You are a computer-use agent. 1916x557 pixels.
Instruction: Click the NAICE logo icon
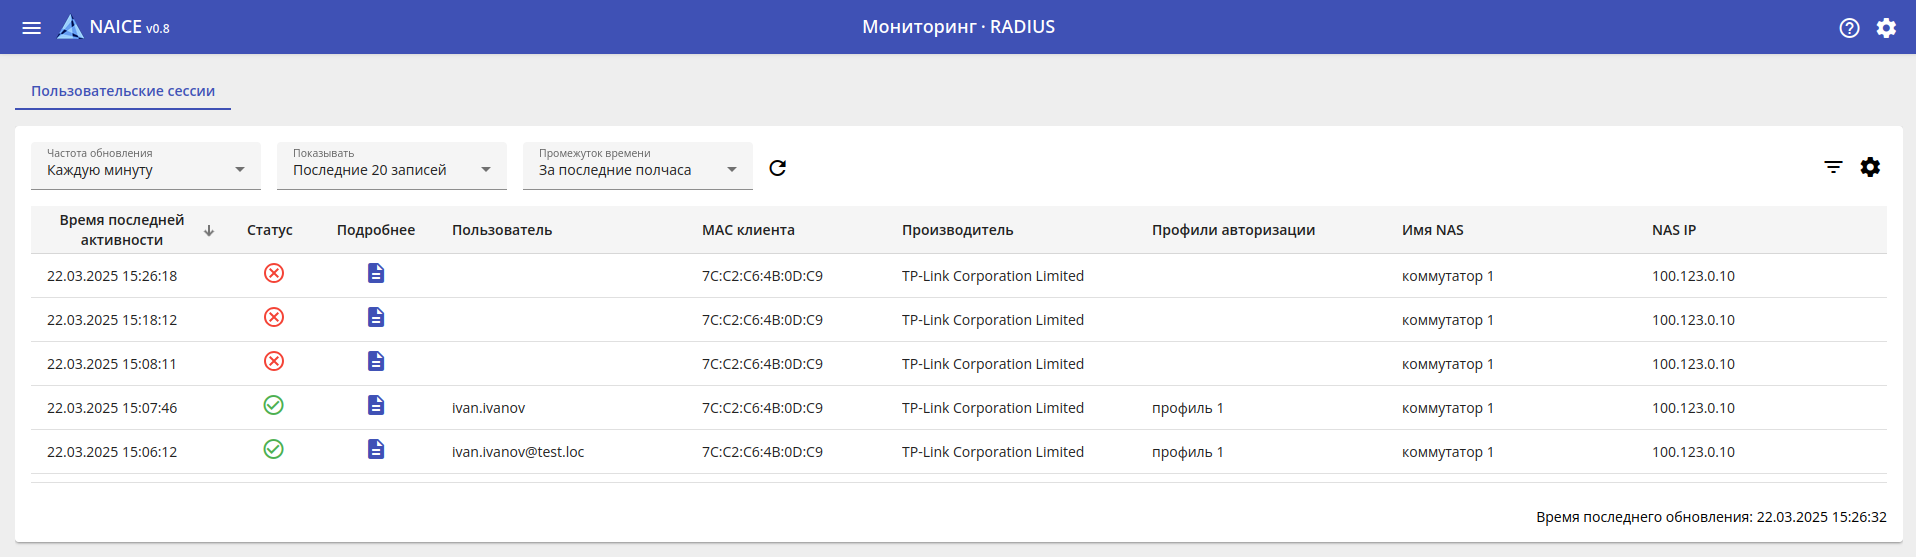tap(70, 27)
